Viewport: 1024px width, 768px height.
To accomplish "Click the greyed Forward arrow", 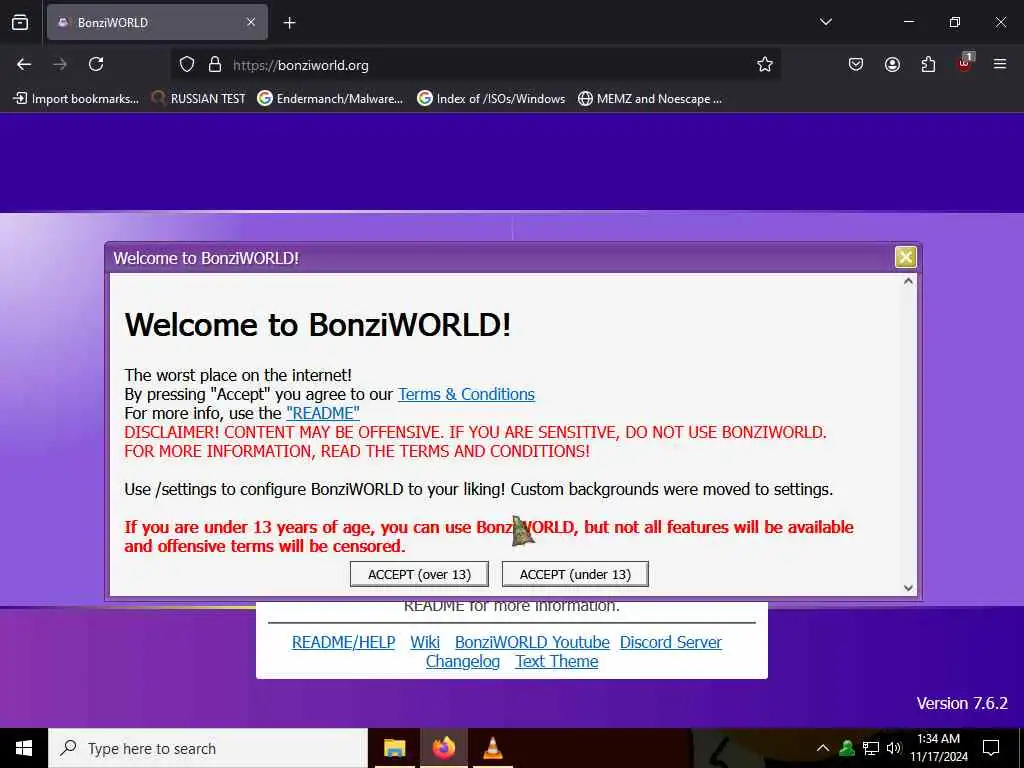I will click(x=60, y=64).
